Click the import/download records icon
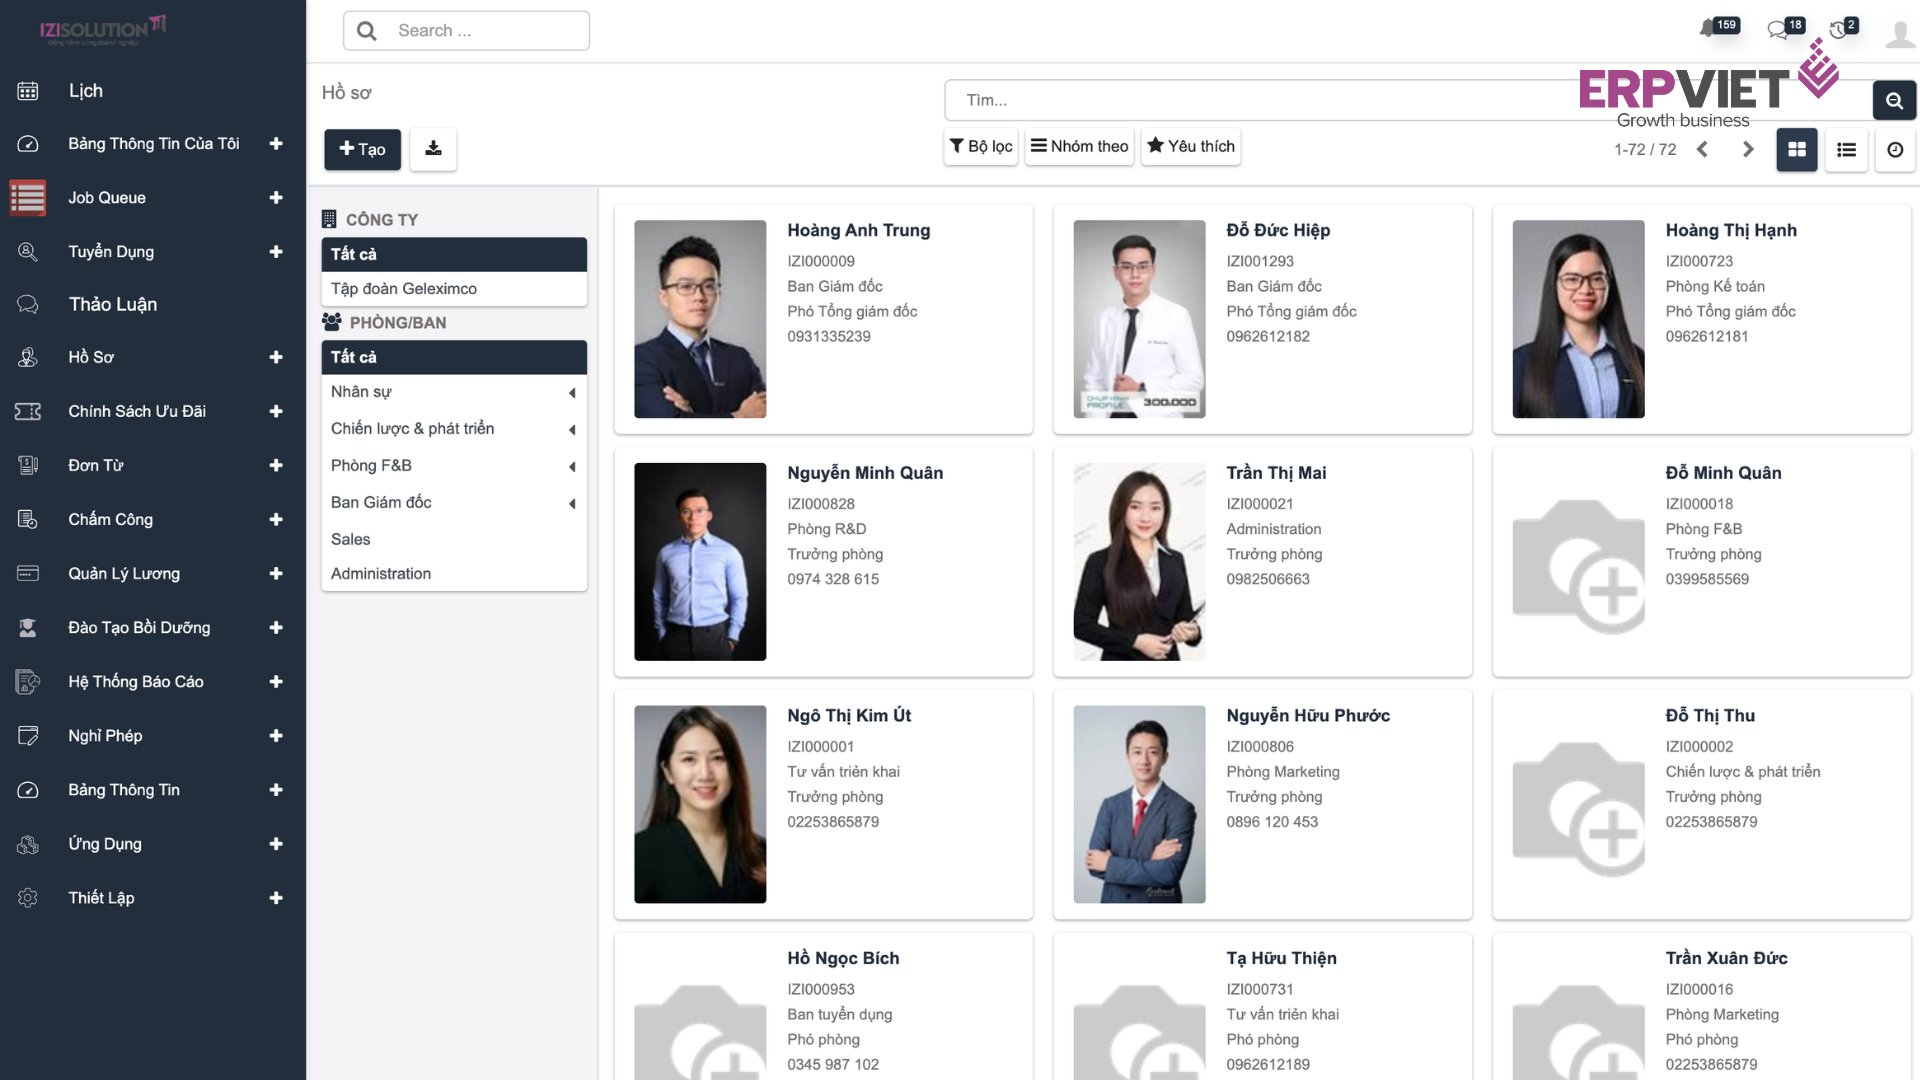This screenshot has width=1920, height=1080. point(433,149)
